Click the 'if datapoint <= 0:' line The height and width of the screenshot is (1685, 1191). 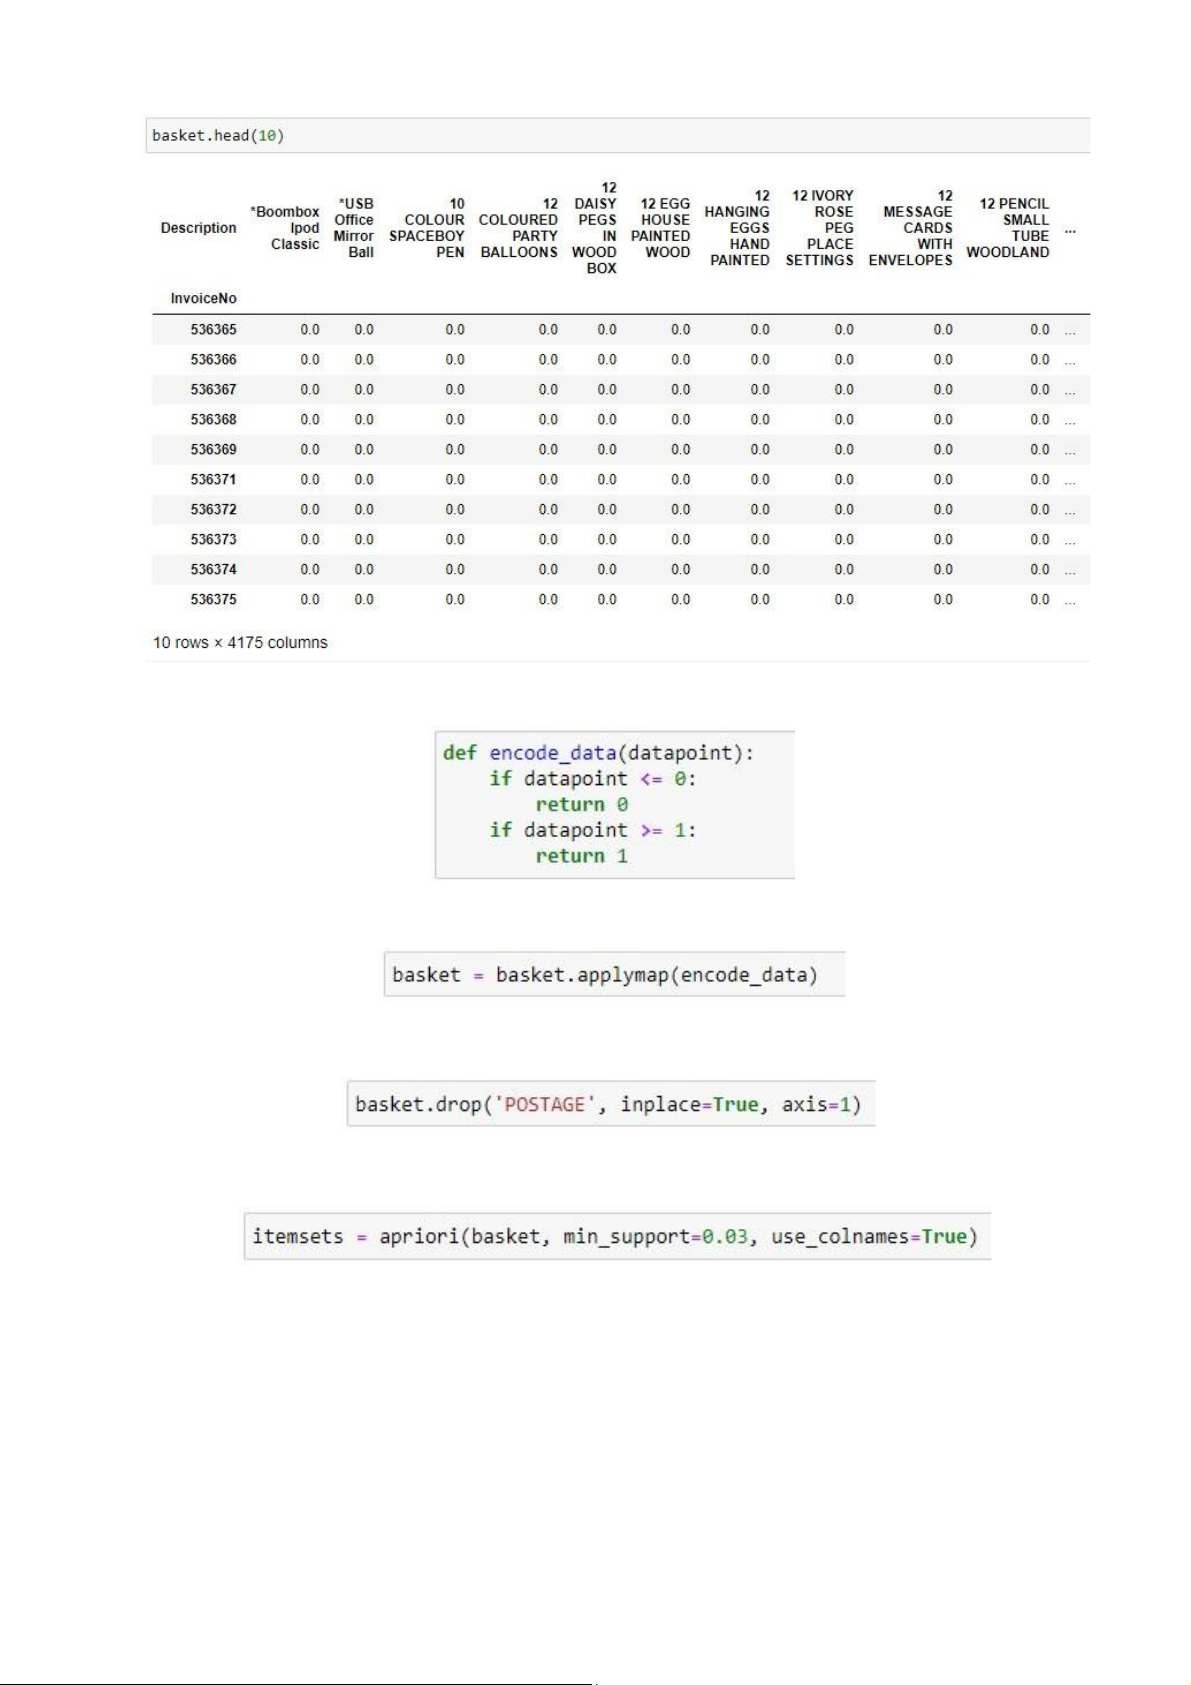(593, 778)
